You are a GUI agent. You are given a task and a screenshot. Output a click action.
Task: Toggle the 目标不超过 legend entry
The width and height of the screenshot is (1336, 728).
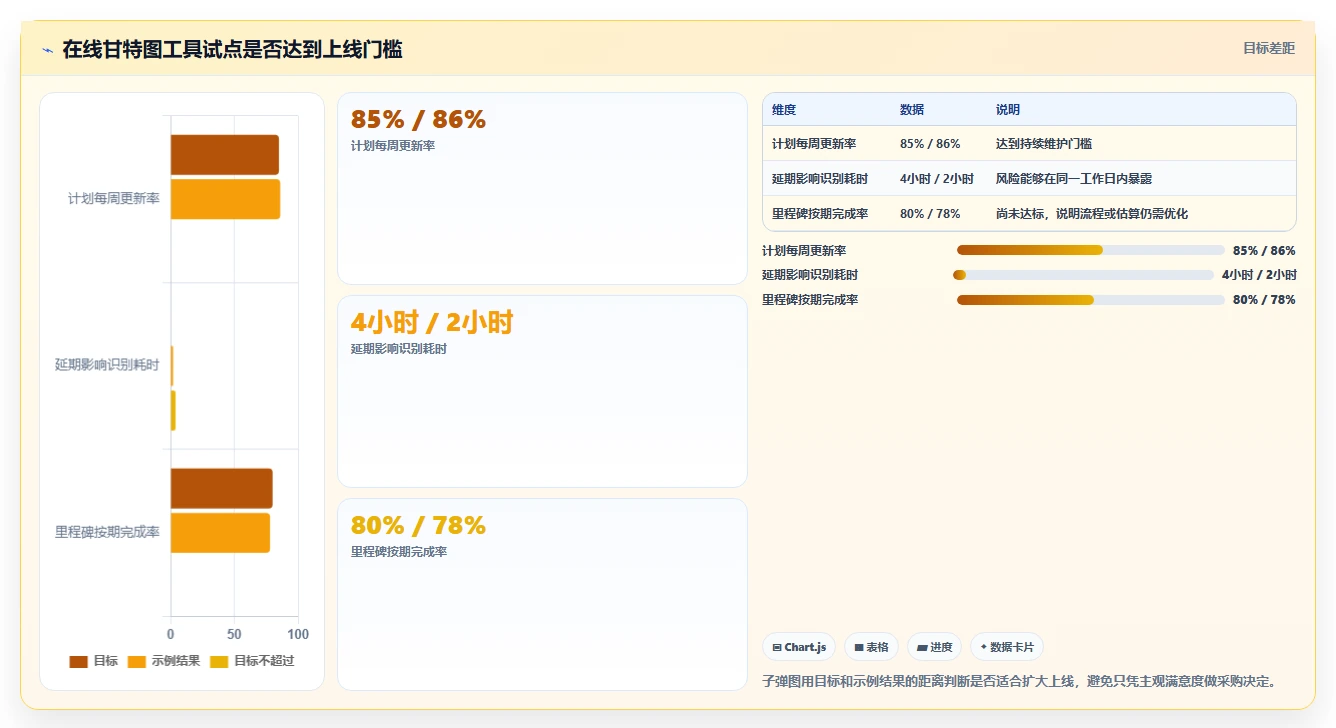click(252, 661)
